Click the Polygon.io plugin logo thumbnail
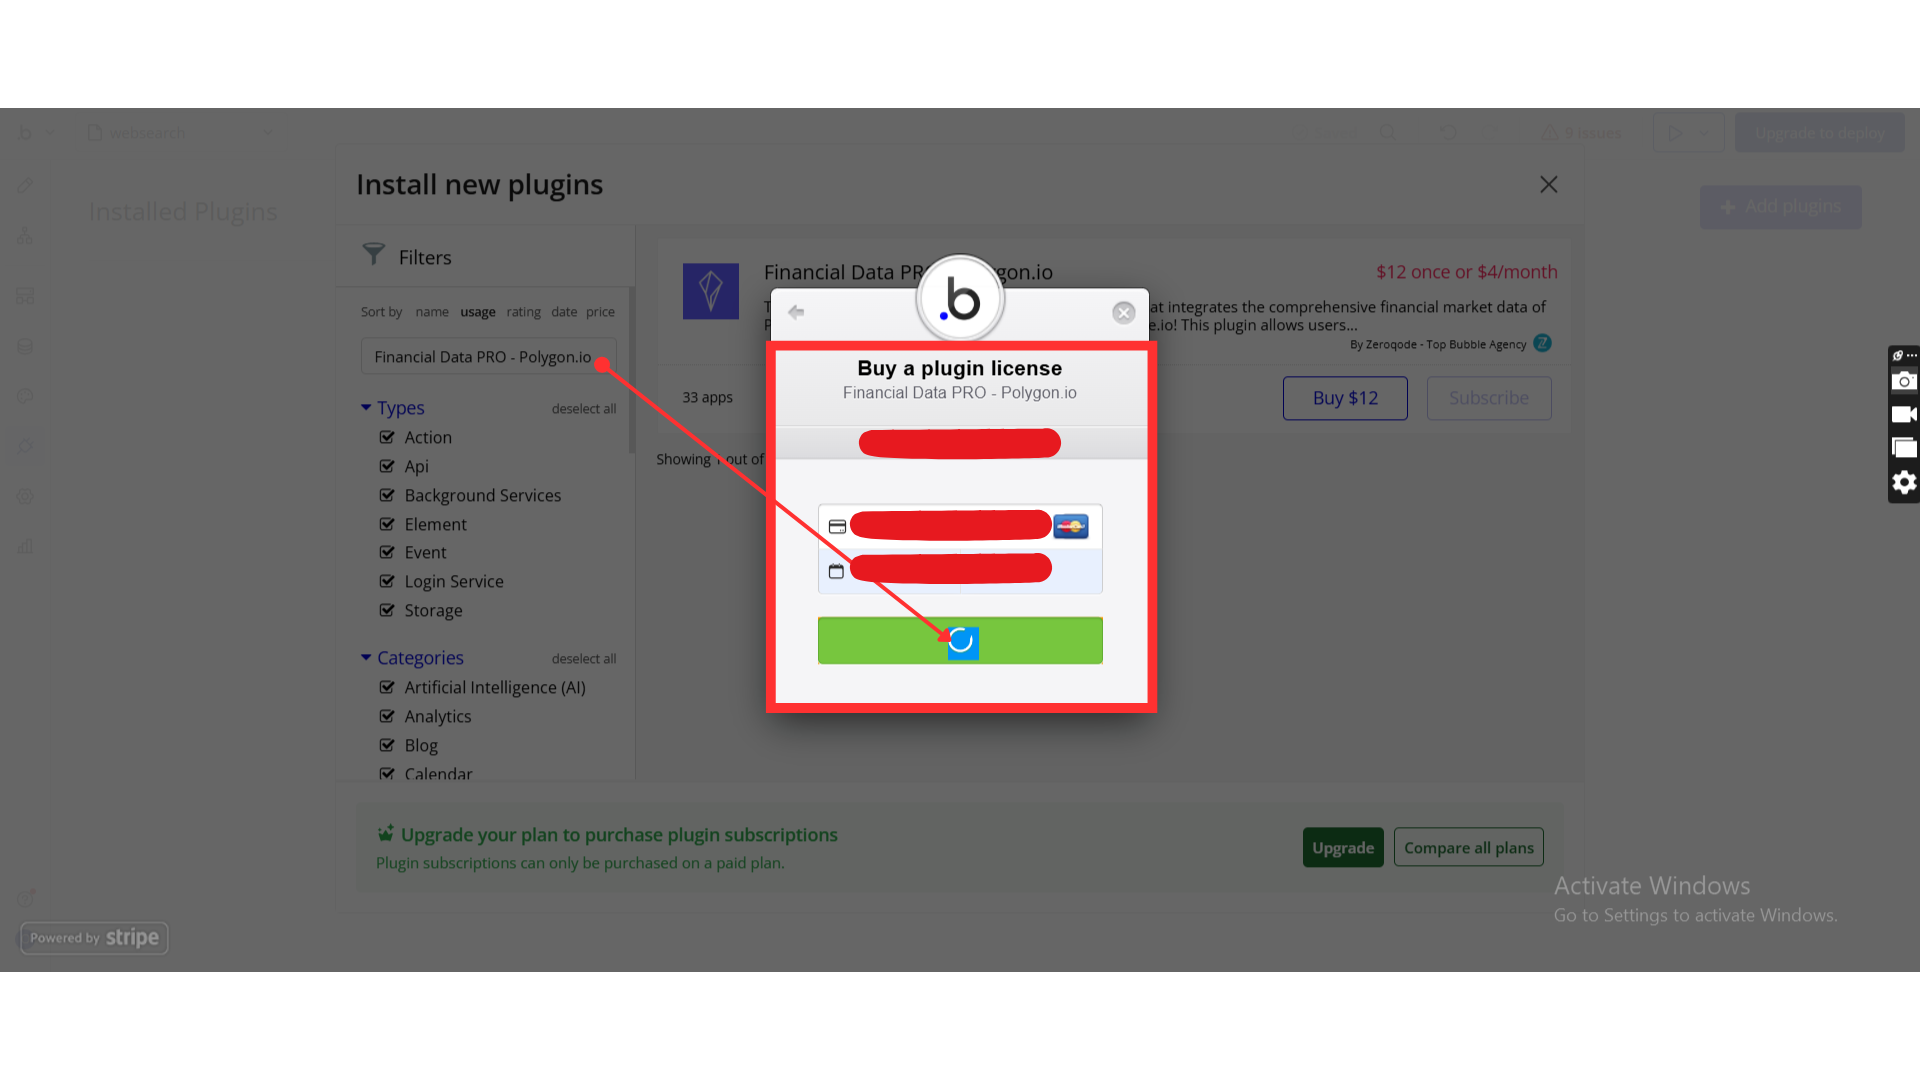1920x1080 pixels. click(x=710, y=291)
